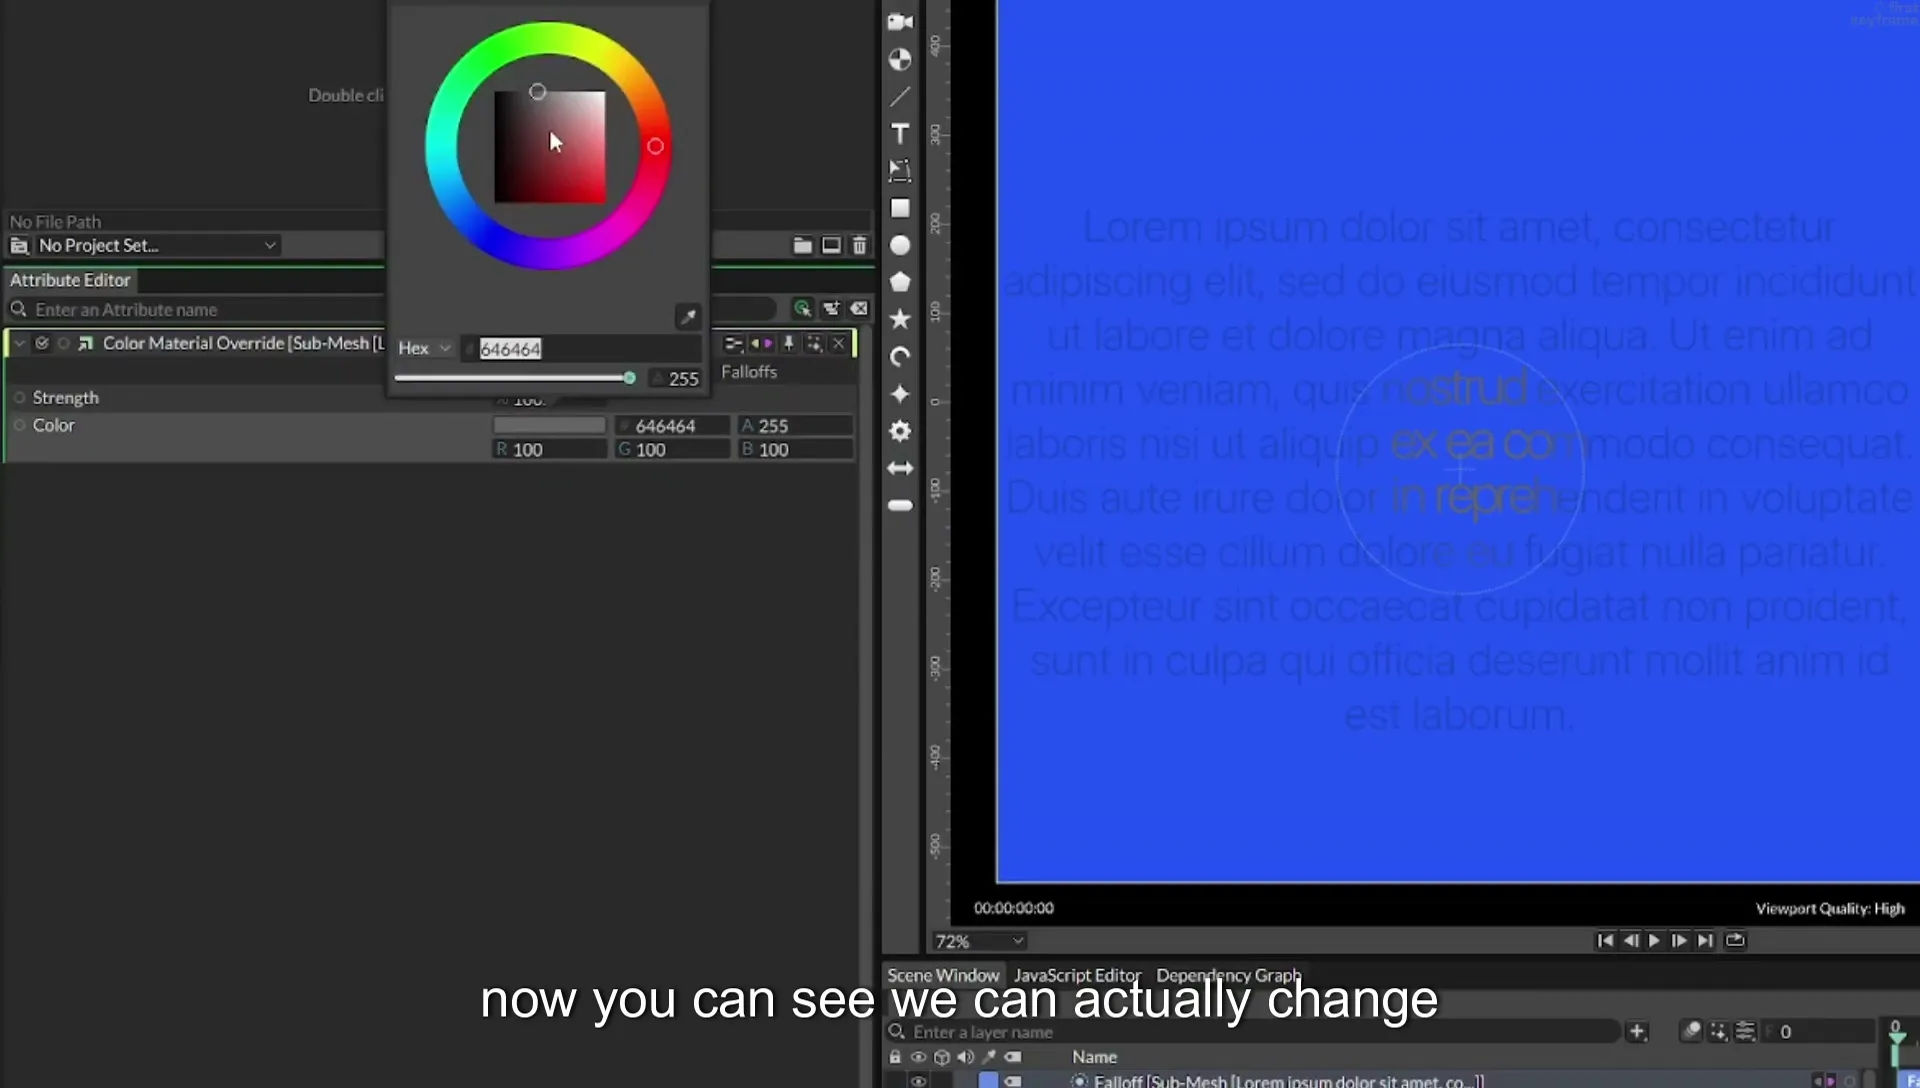Add a new layer with the plus button

click(x=1637, y=1031)
